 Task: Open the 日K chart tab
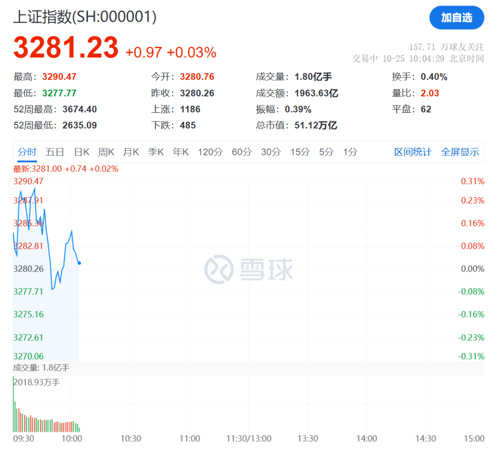click(82, 152)
